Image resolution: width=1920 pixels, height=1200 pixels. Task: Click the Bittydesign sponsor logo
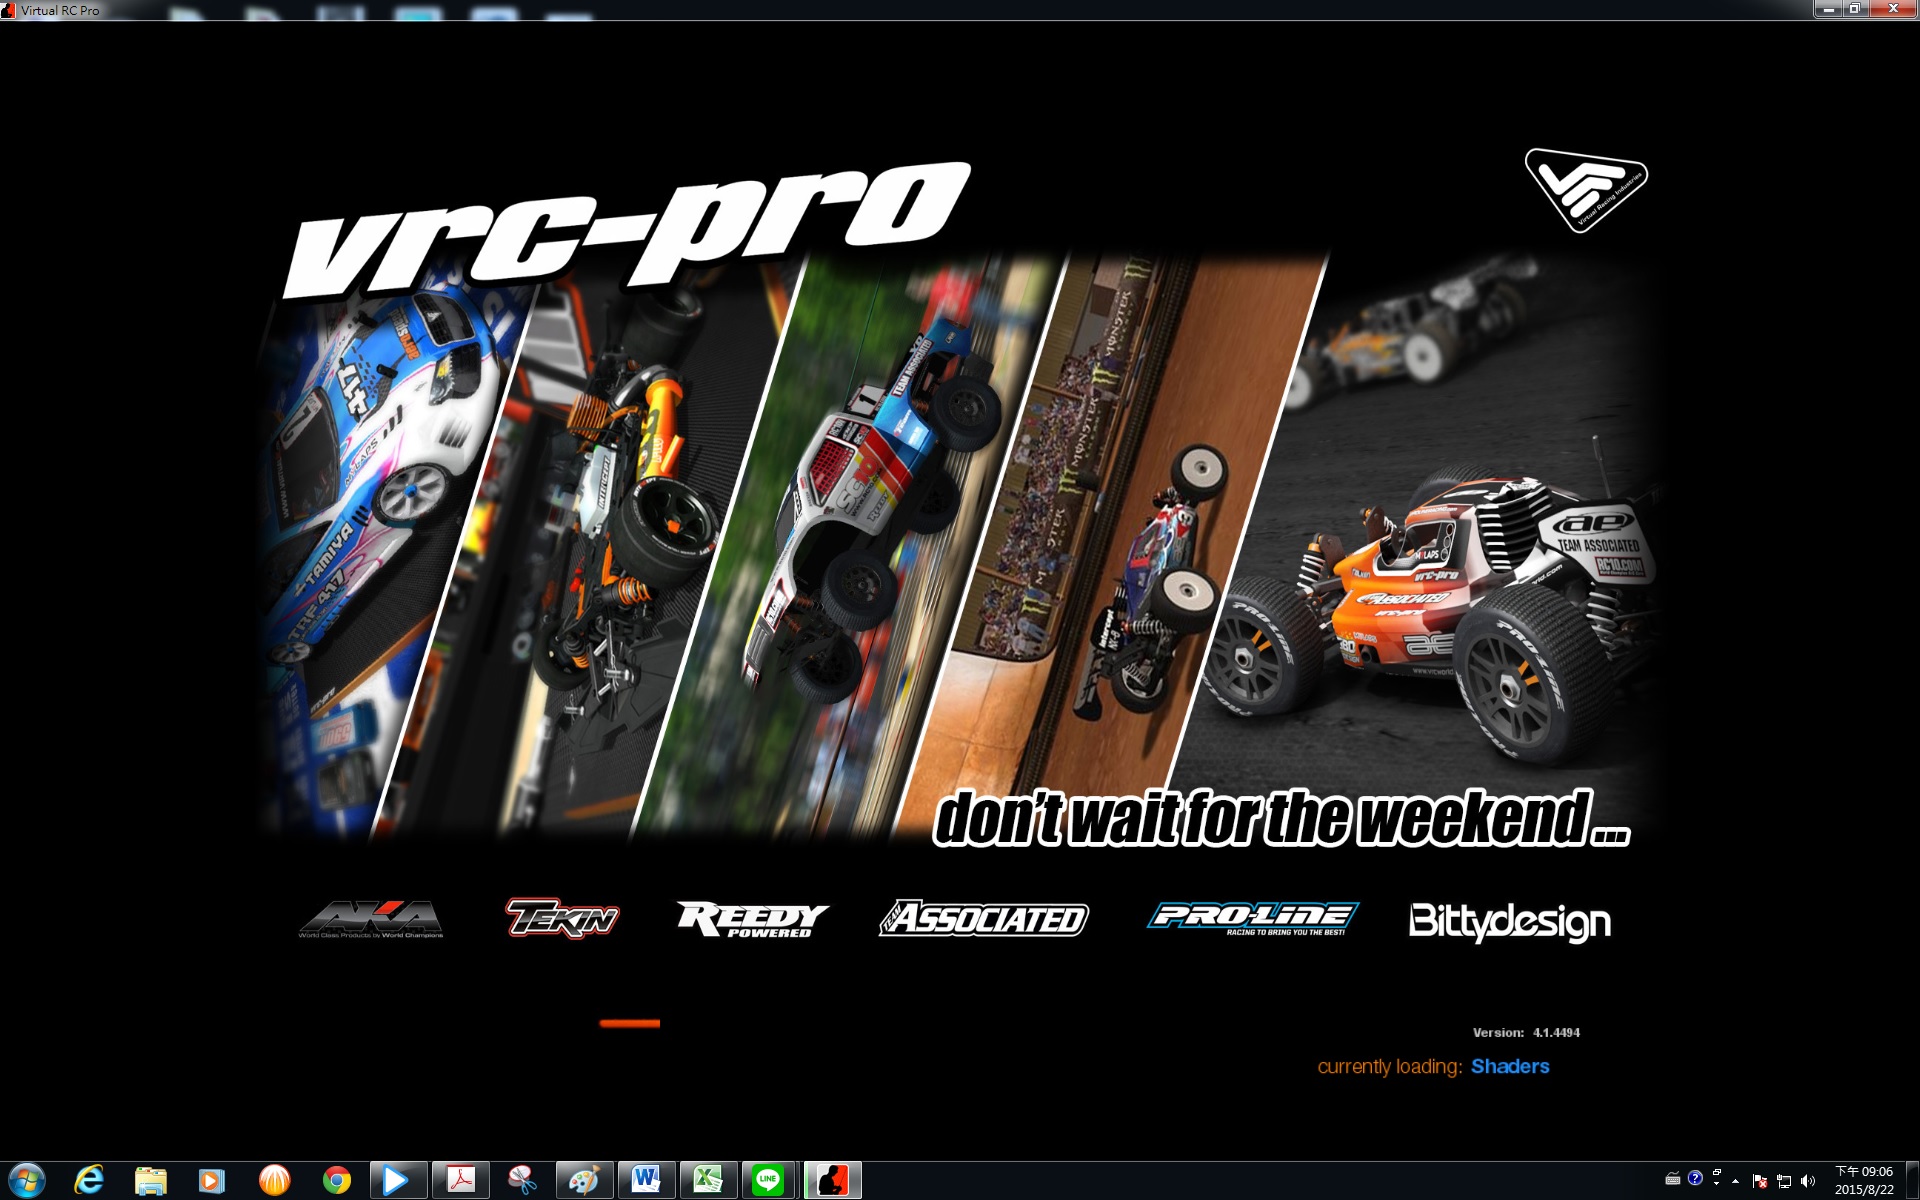[x=1510, y=921]
